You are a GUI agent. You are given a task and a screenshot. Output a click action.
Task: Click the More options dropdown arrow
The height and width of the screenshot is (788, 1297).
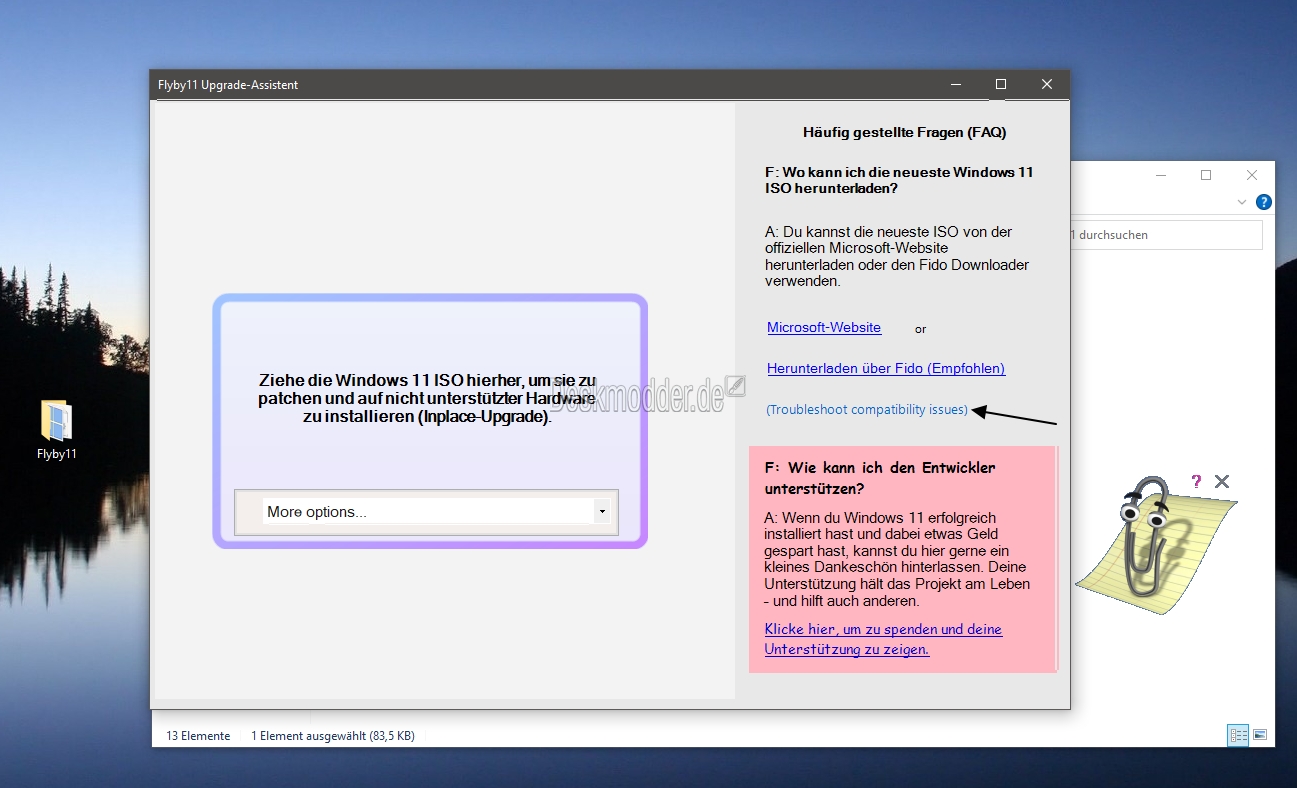[602, 512]
